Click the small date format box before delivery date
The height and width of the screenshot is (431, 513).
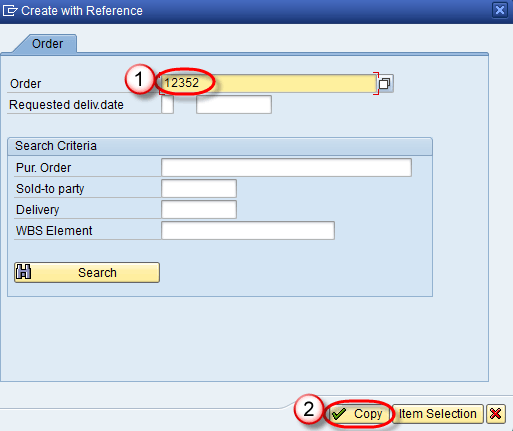[167, 105]
